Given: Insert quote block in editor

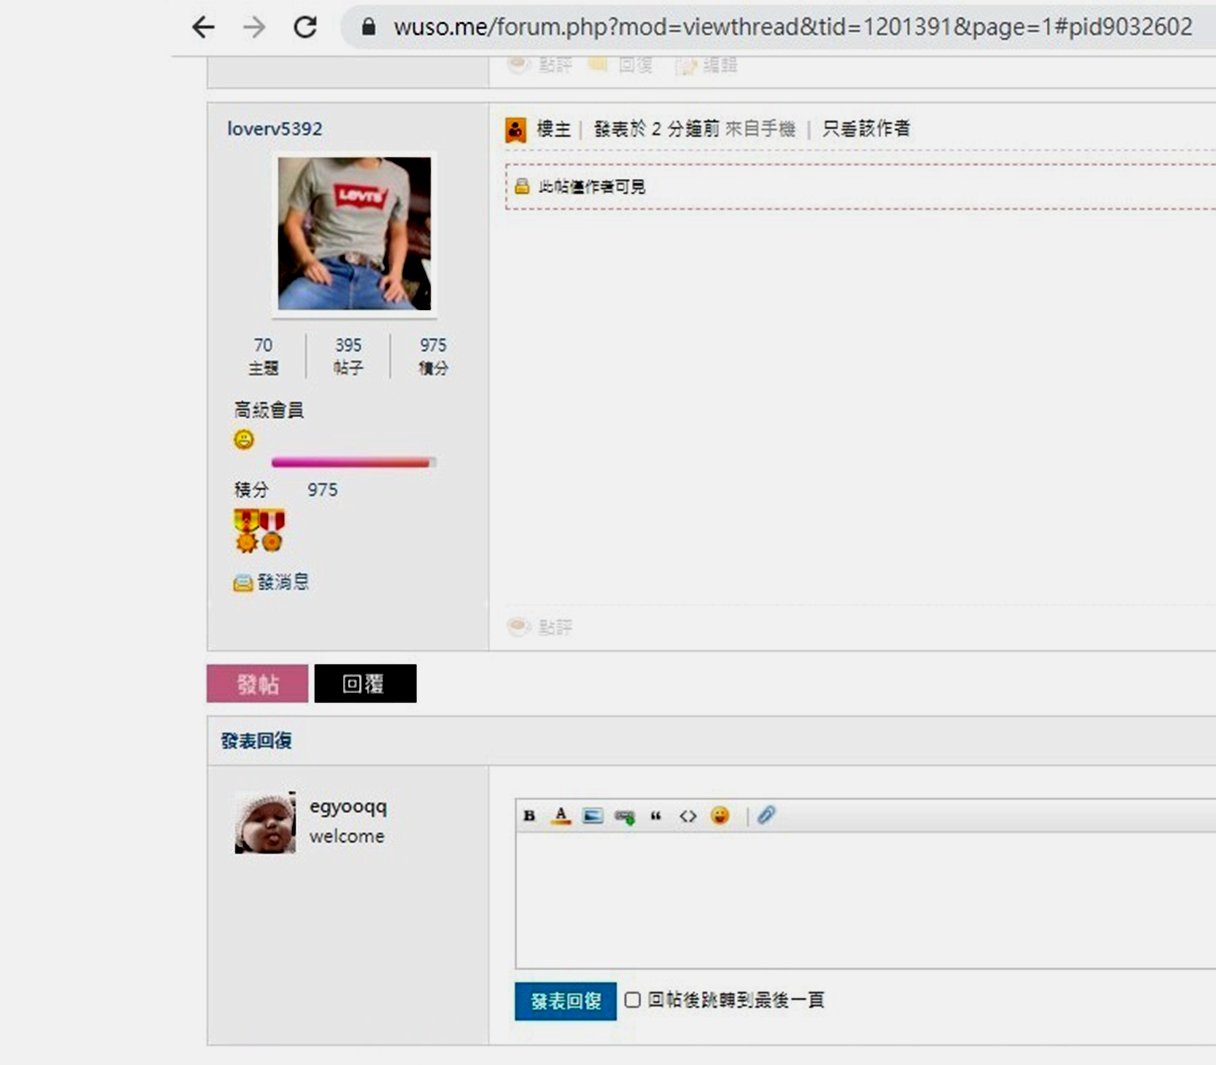Looking at the screenshot, I should [x=656, y=816].
